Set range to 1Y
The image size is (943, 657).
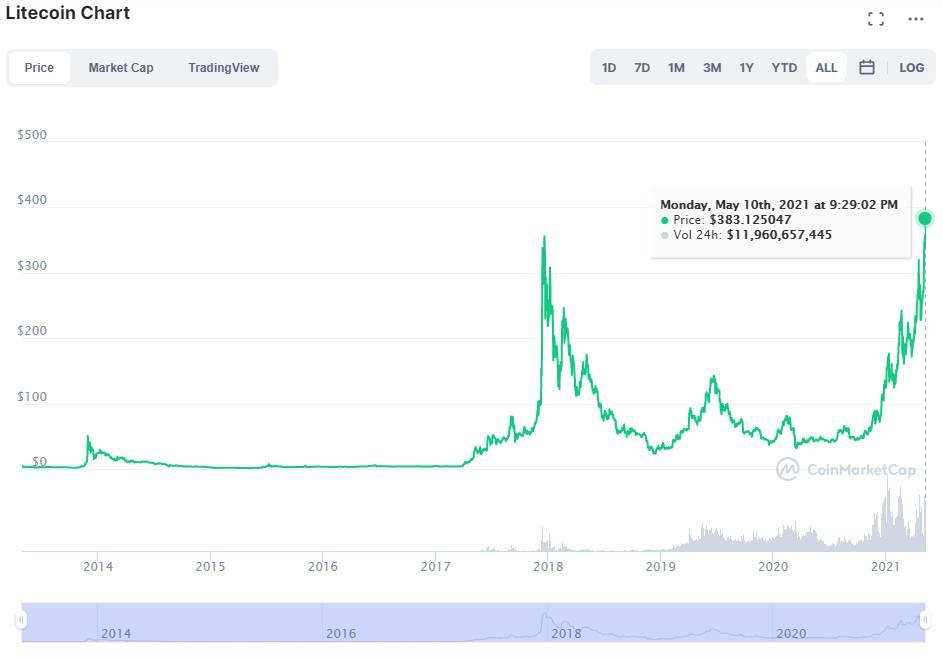click(746, 68)
